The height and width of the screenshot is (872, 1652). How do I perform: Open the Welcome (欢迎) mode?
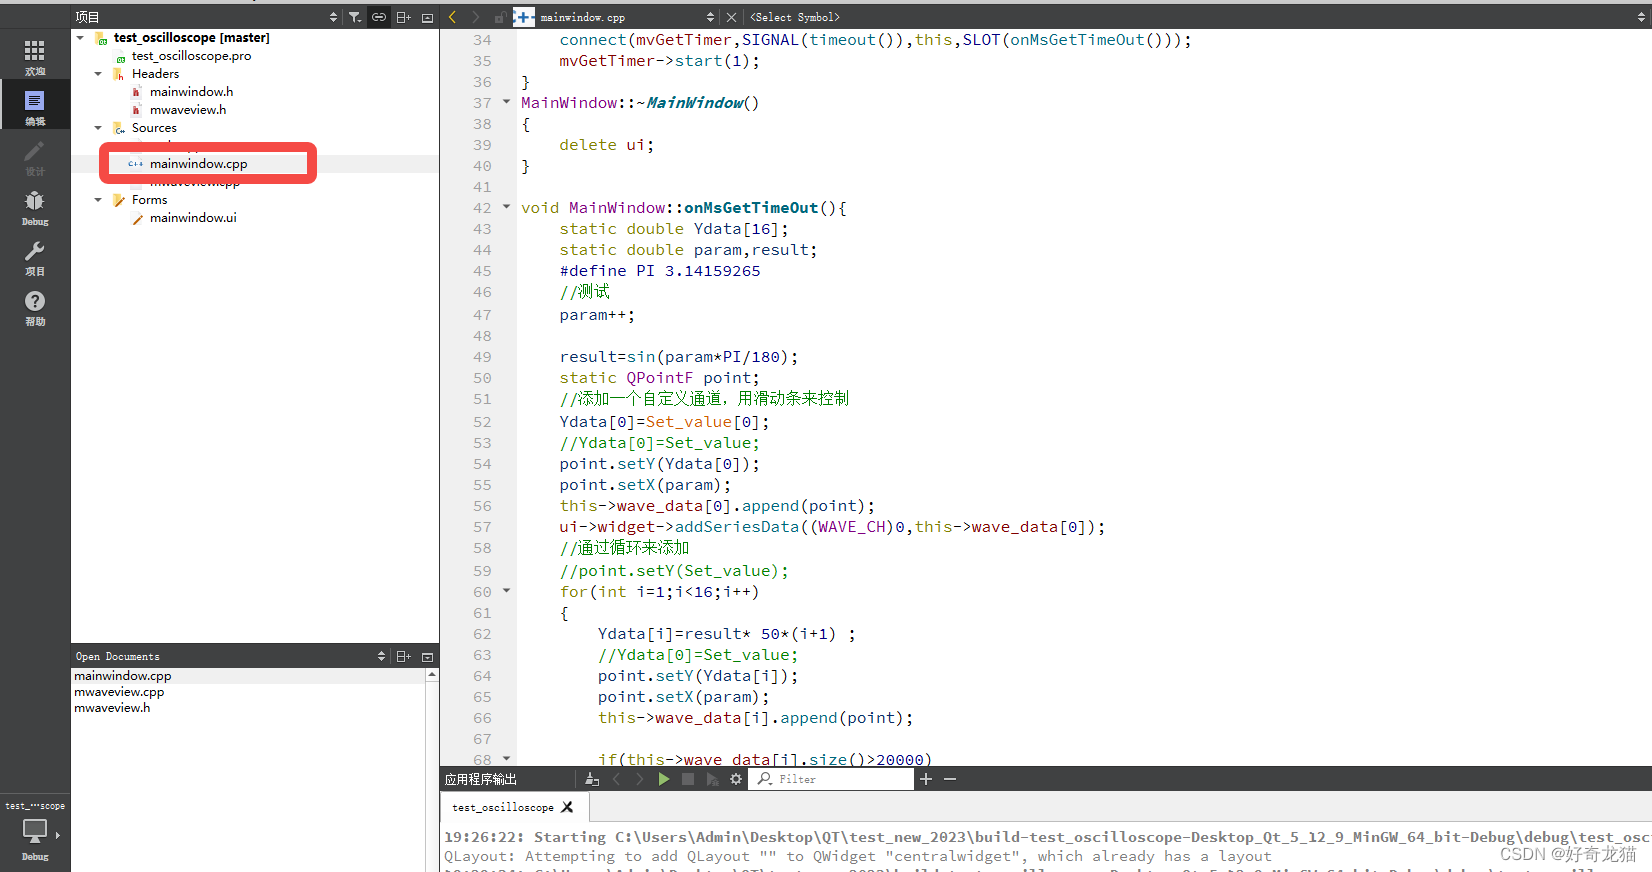[x=35, y=56]
